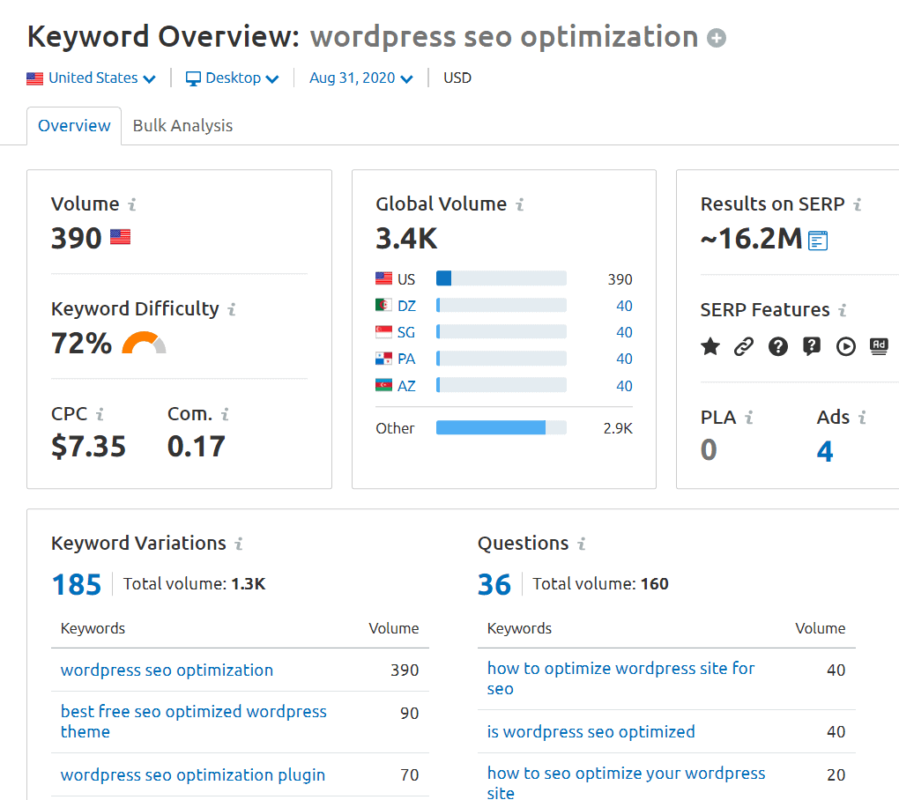Screen dimensions: 899x800
Task: Click Keyword Variations total volume 1.3K
Action: coord(248,584)
